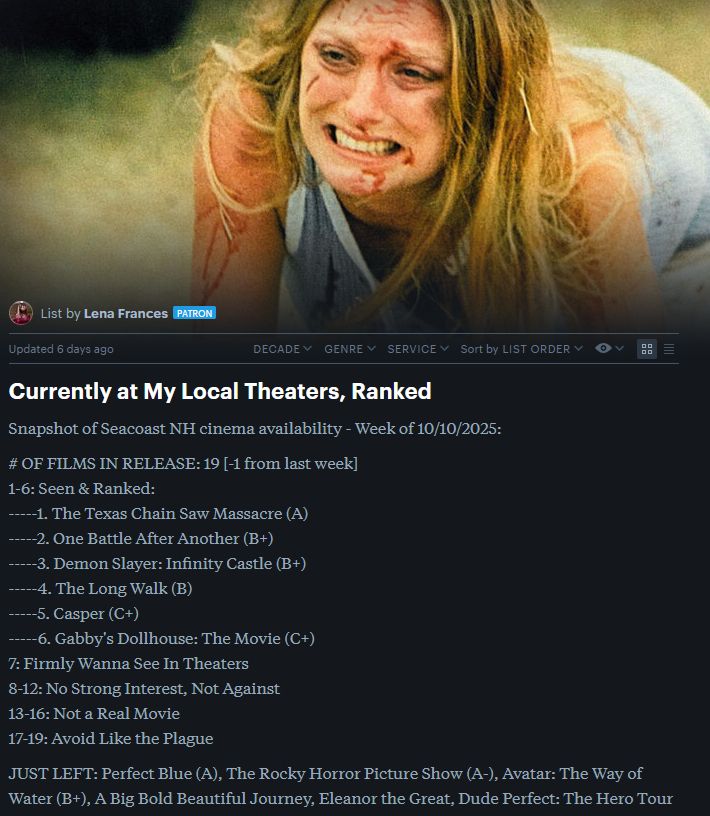Toggle the eye visibility filter icon
Image resolution: width=710 pixels, height=816 pixels.
click(x=603, y=348)
